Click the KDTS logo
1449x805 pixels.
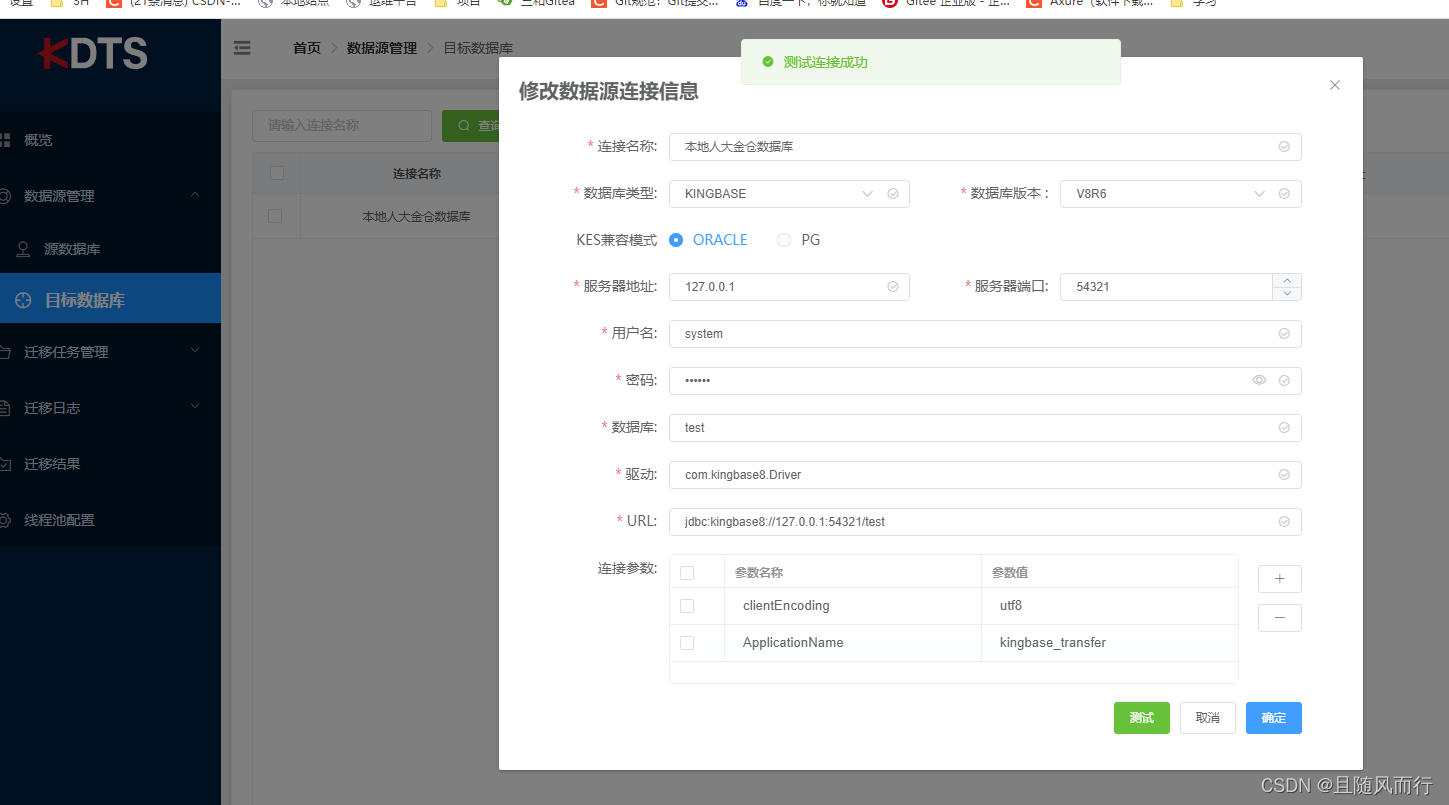click(93, 53)
